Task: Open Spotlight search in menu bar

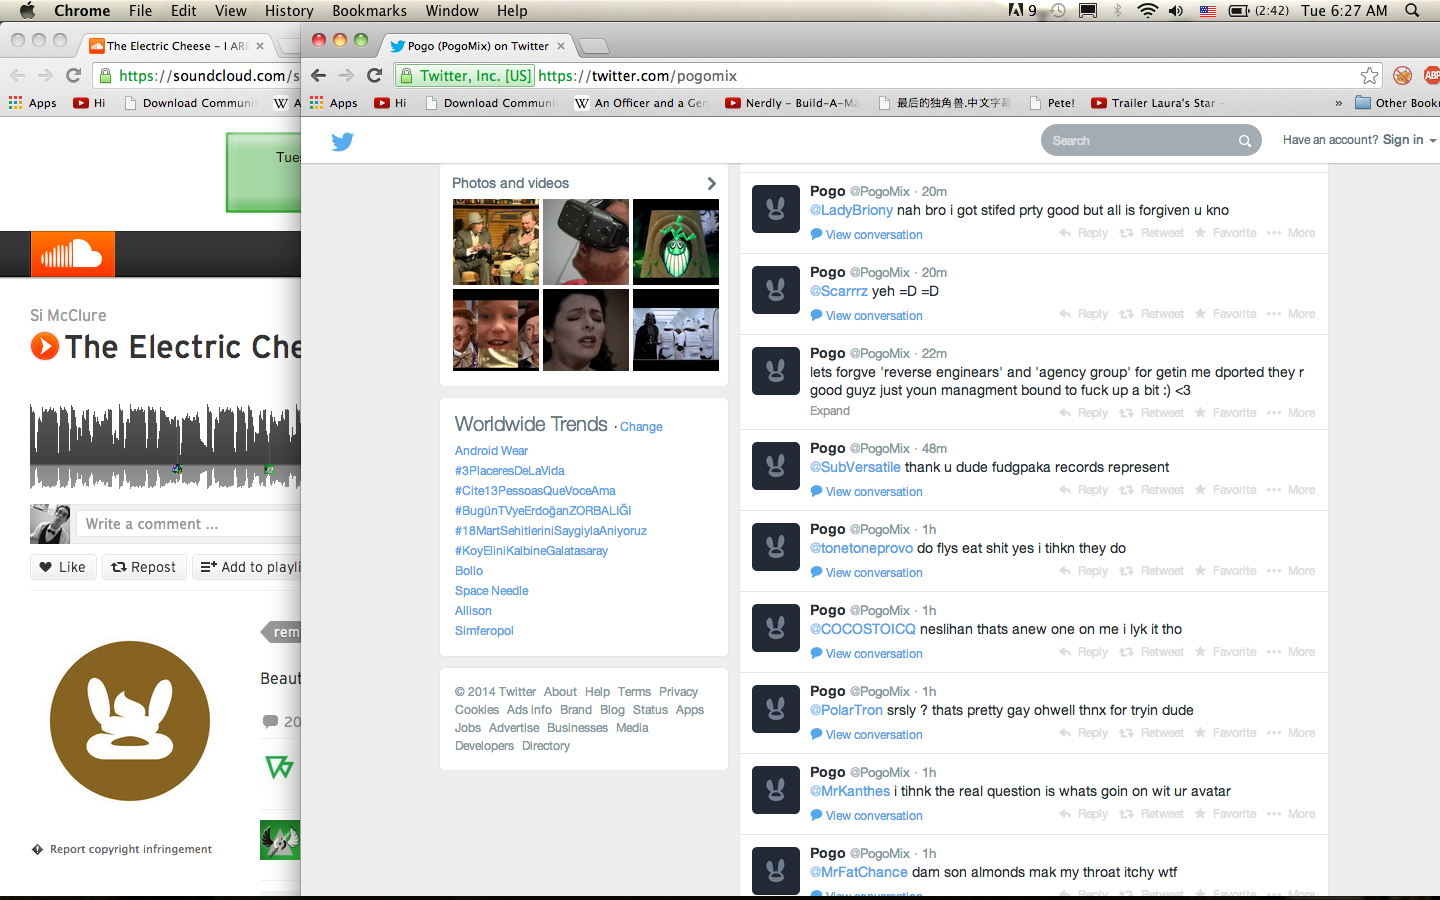Action: click(1412, 11)
